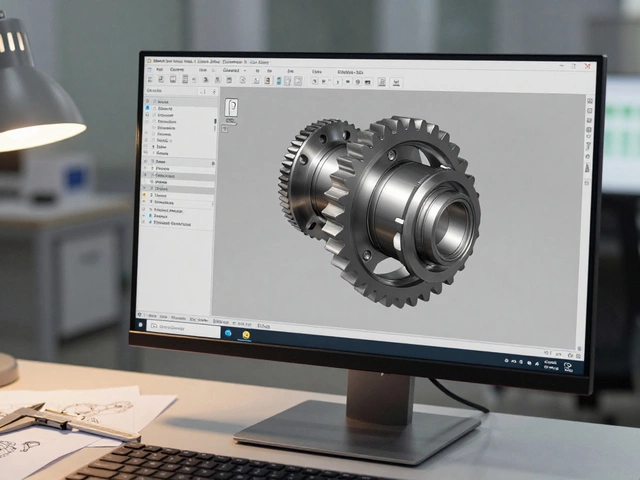The width and height of the screenshot is (640, 480).
Task: Click the orange-red document icon in toolbar
Action: coord(267,81)
